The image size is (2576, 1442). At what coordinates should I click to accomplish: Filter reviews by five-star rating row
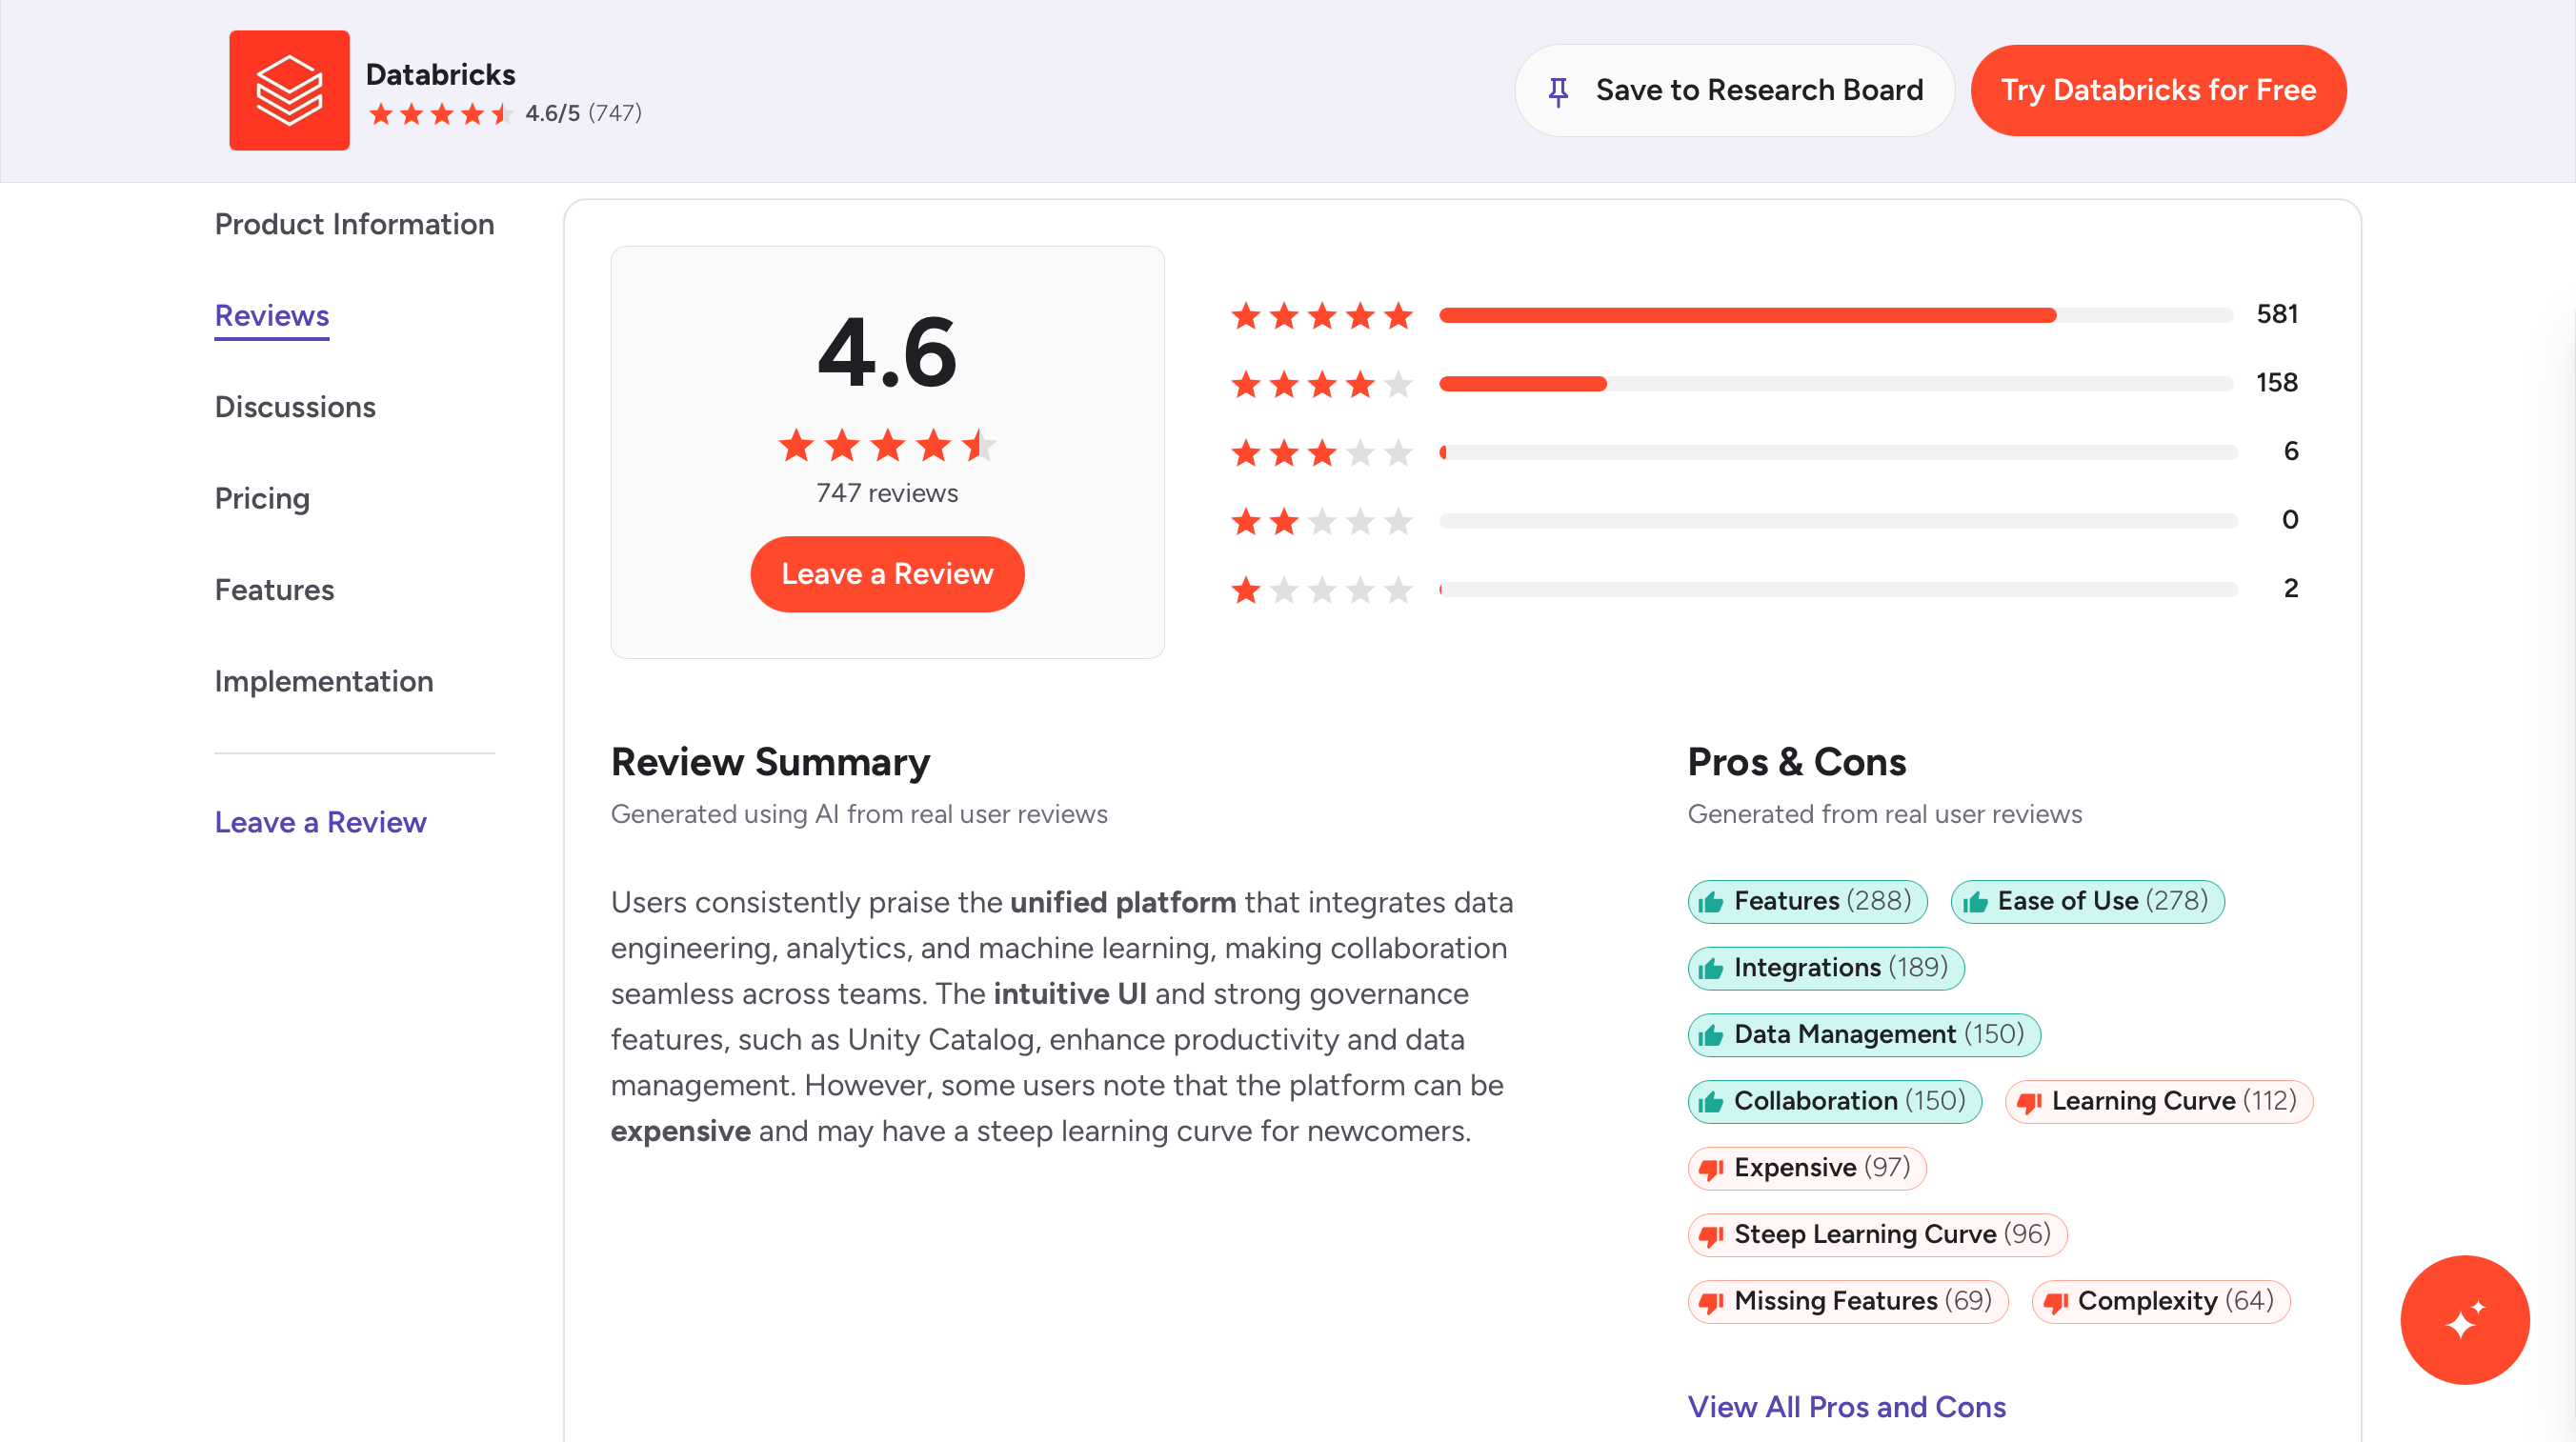[1321, 316]
